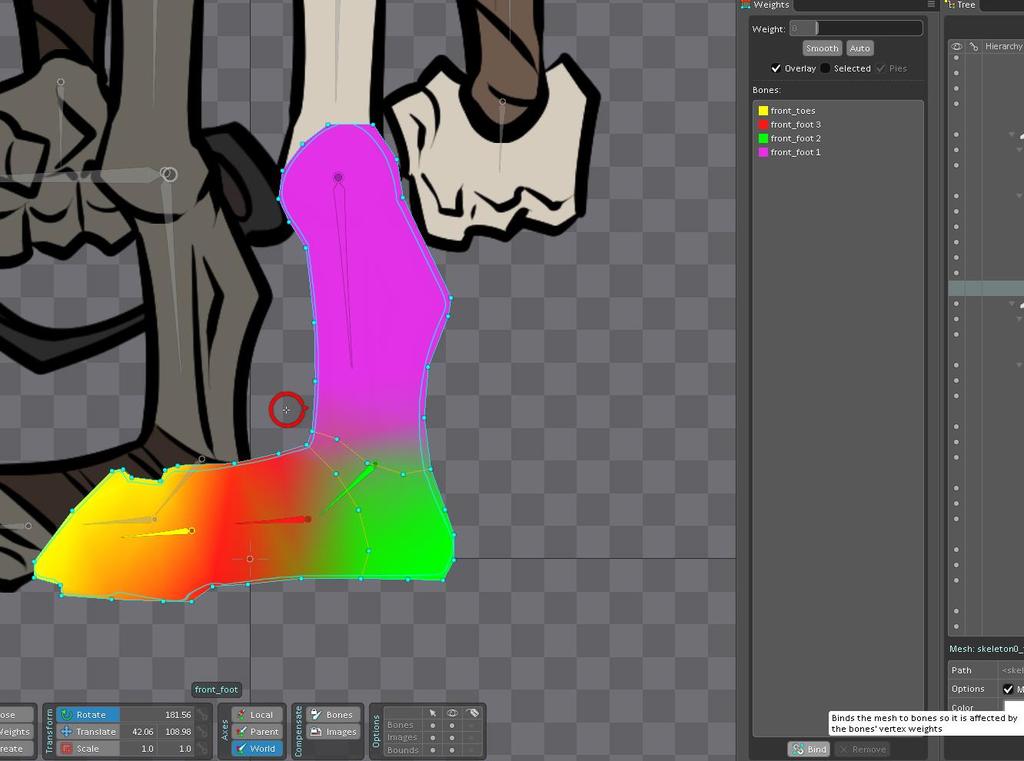The height and width of the screenshot is (761, 1024).
Task: Toggle Images compensation
Action: (333, 732)
